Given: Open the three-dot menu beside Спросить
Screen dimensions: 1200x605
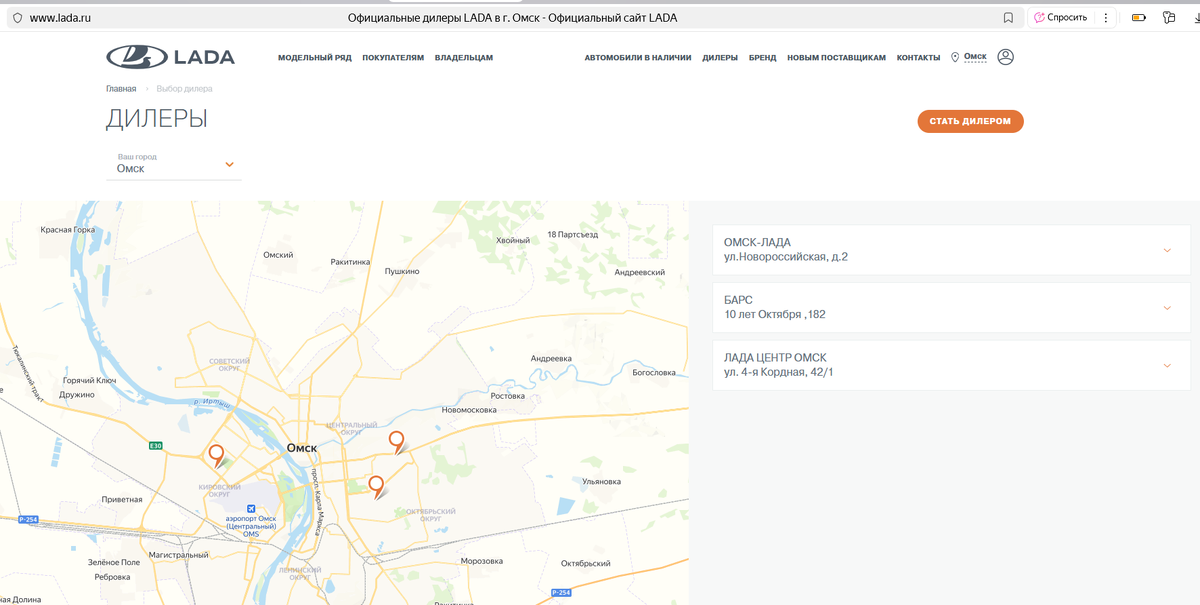Looking at the screenshot, I should point(1105,17).
